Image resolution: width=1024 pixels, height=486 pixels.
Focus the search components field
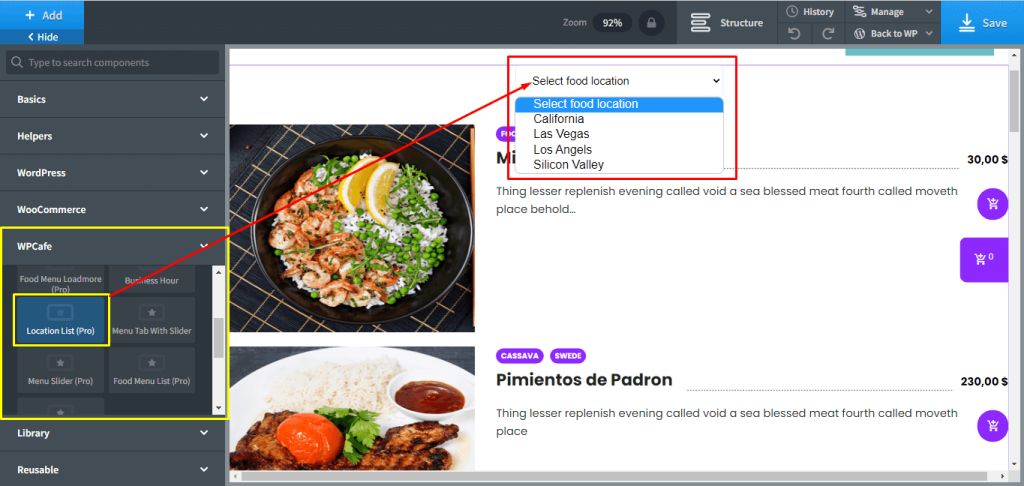(112, 63)
